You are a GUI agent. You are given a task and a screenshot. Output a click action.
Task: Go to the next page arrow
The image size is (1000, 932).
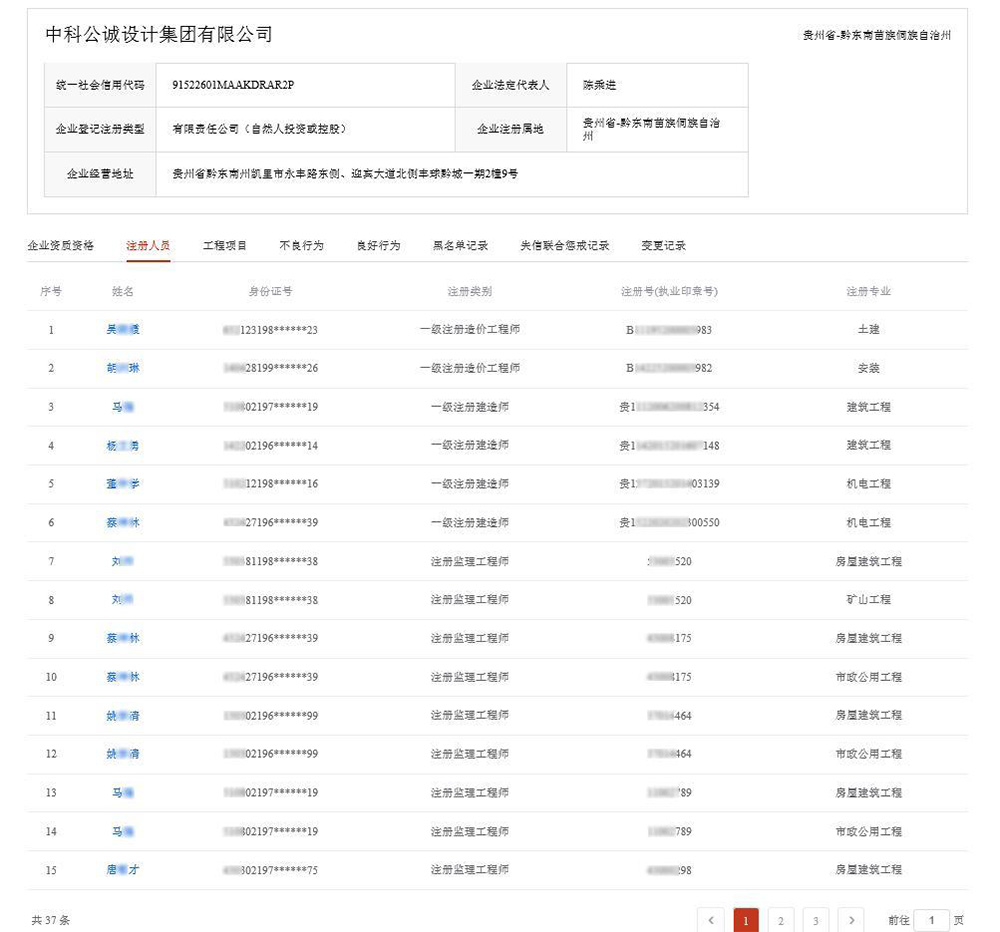pyautogui.click(x=850, y=920)
